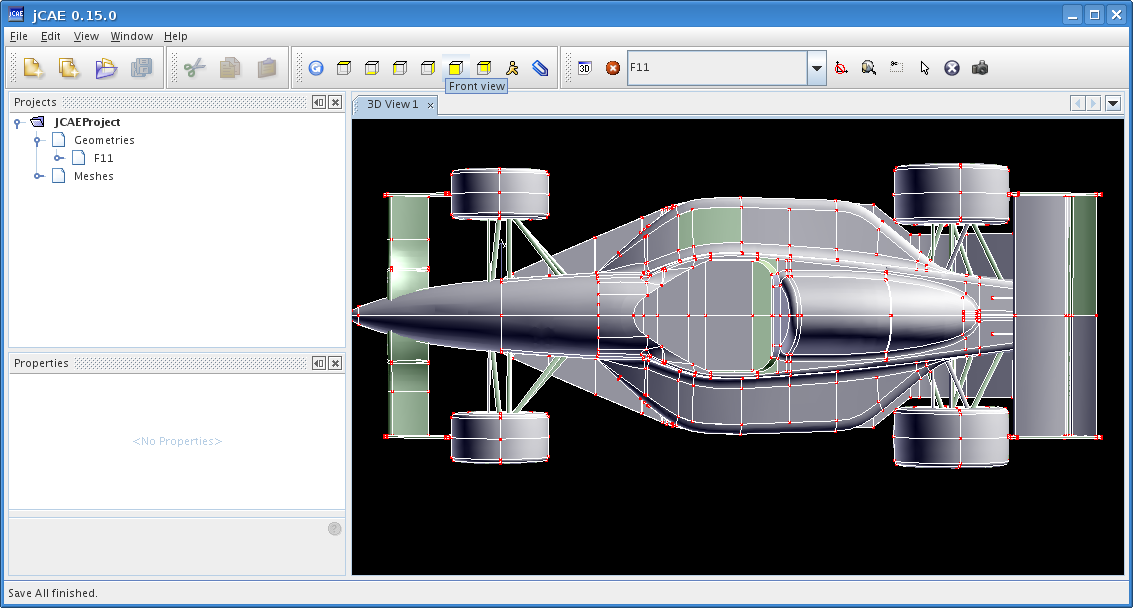Screen dimensions: 1133x608
Task: Select cube view with yellow bottom face
Action: coord(372,68)
